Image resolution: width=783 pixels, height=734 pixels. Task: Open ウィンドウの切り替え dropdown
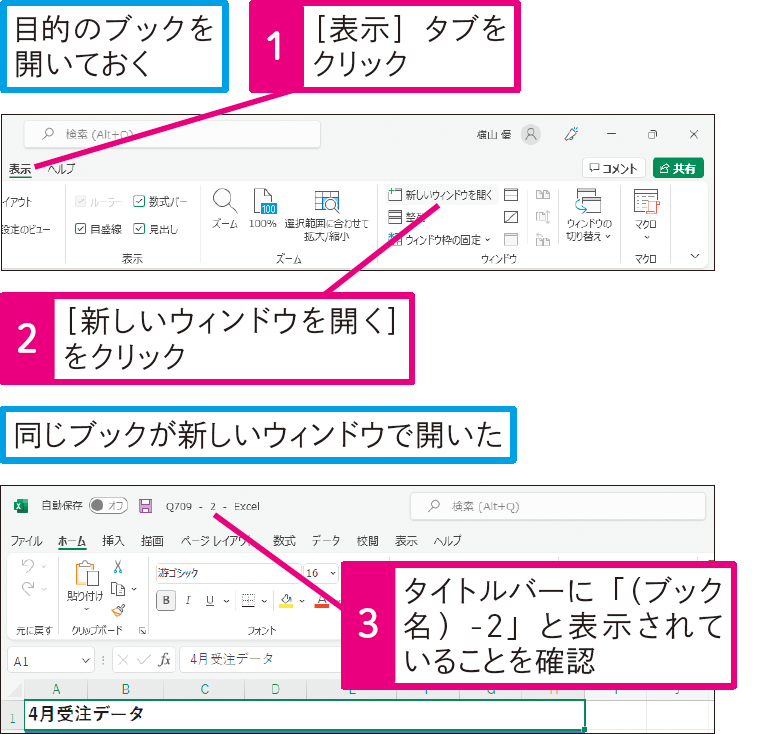588,215
